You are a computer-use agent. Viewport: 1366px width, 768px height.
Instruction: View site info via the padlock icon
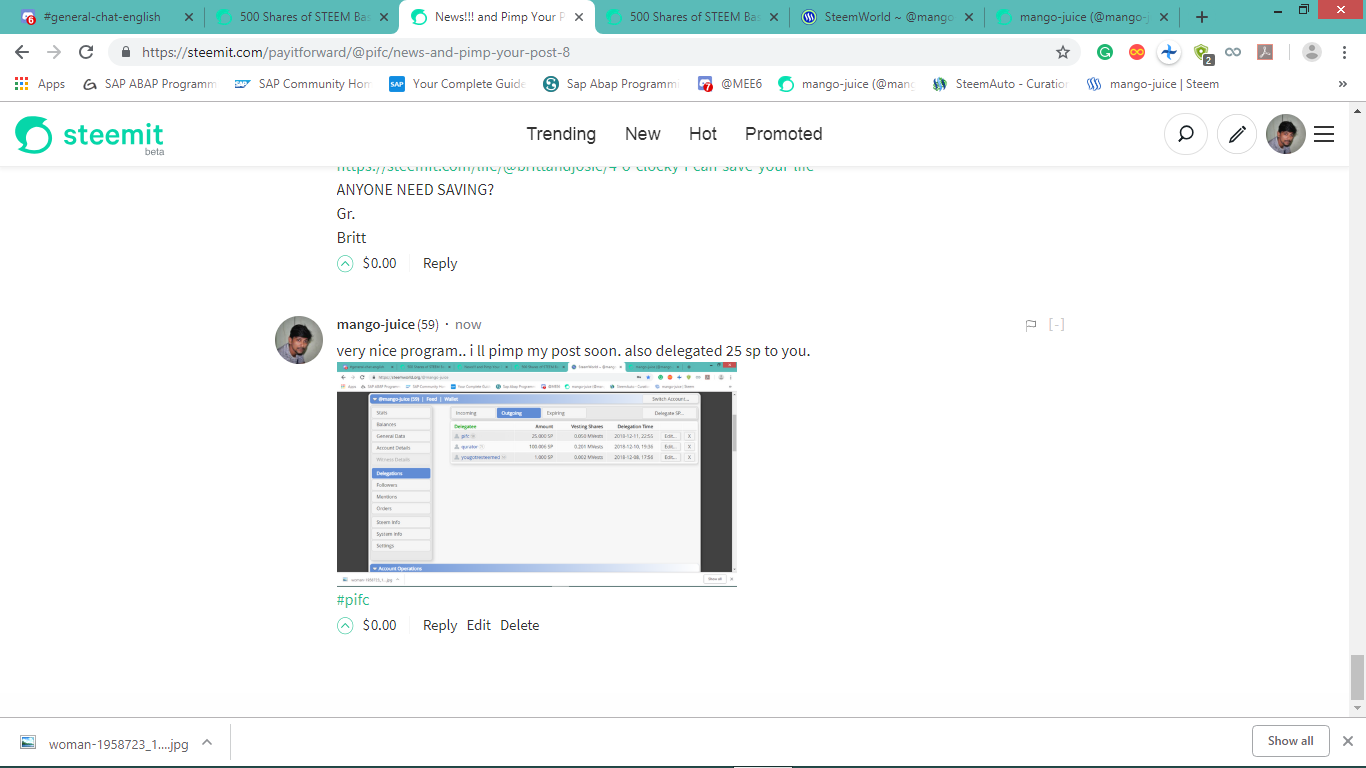126,52
